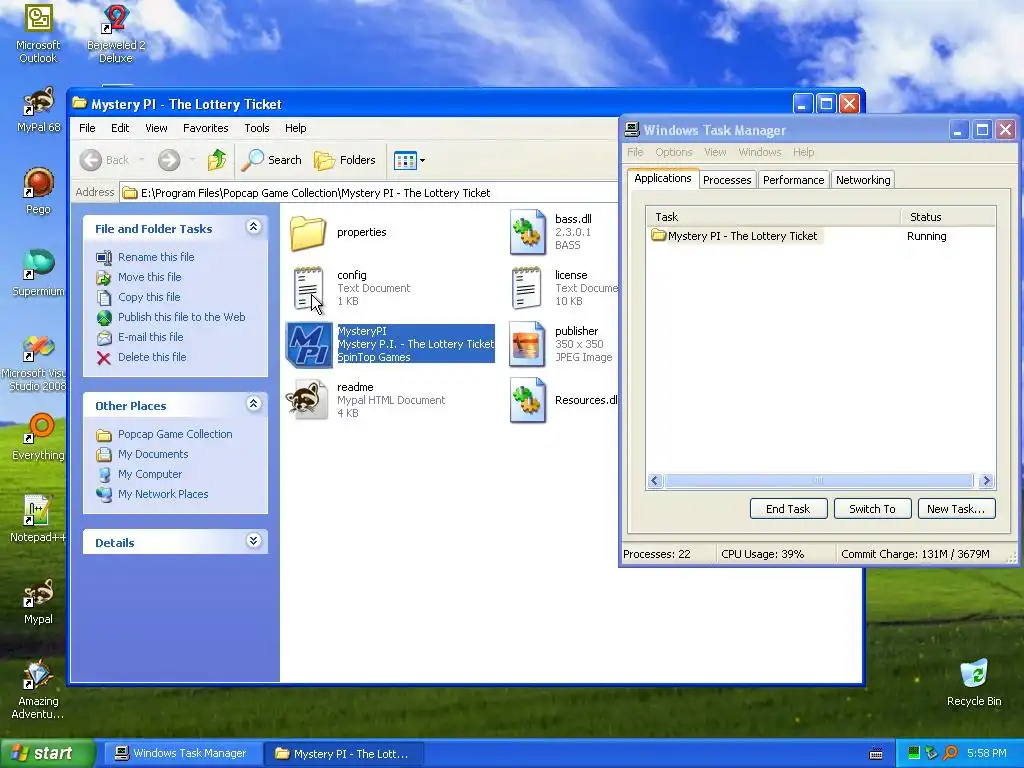1024x768 pixels.
Task: Toggle the Folders pane button
Action: [344, 160]
